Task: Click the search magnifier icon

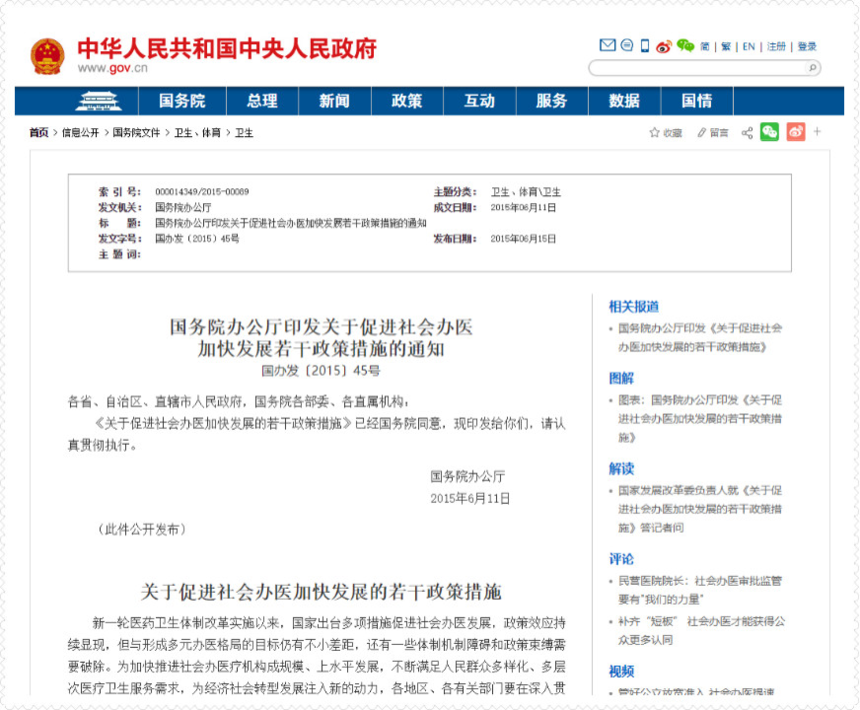Action: click(812, 68)
